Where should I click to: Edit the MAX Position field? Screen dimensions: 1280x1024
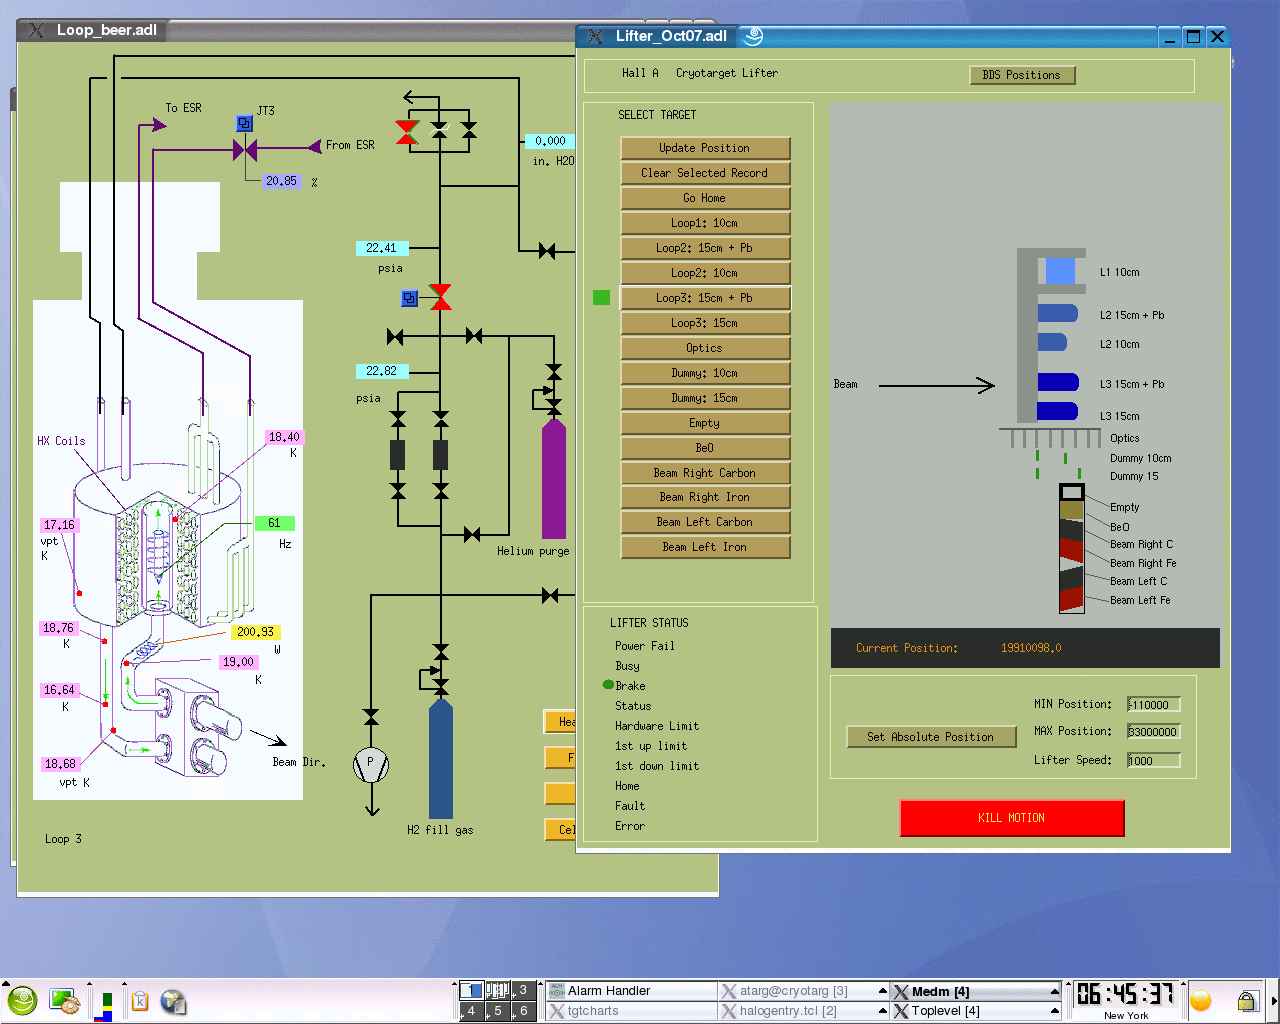coord(1154,732)
